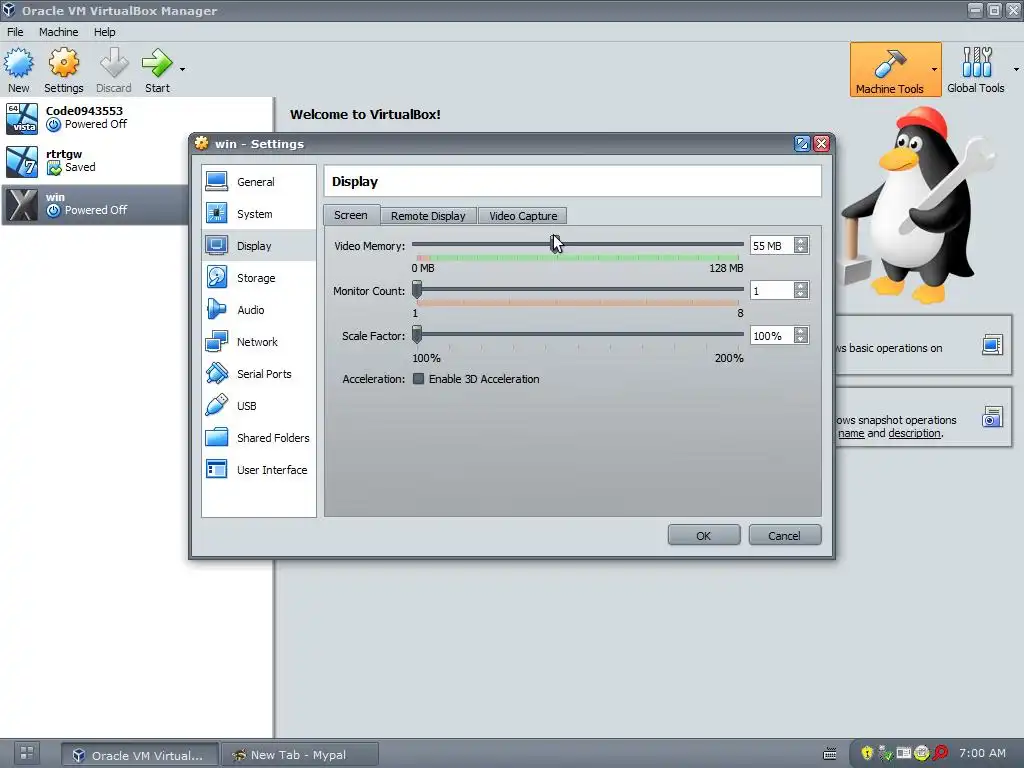Open General settings category

(x=259, y=182)
